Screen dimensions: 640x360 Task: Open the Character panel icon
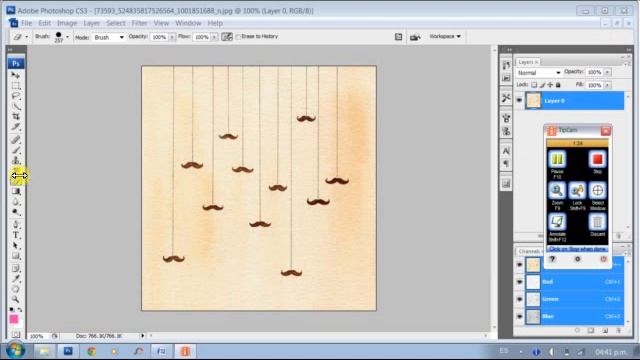point(506,151)
